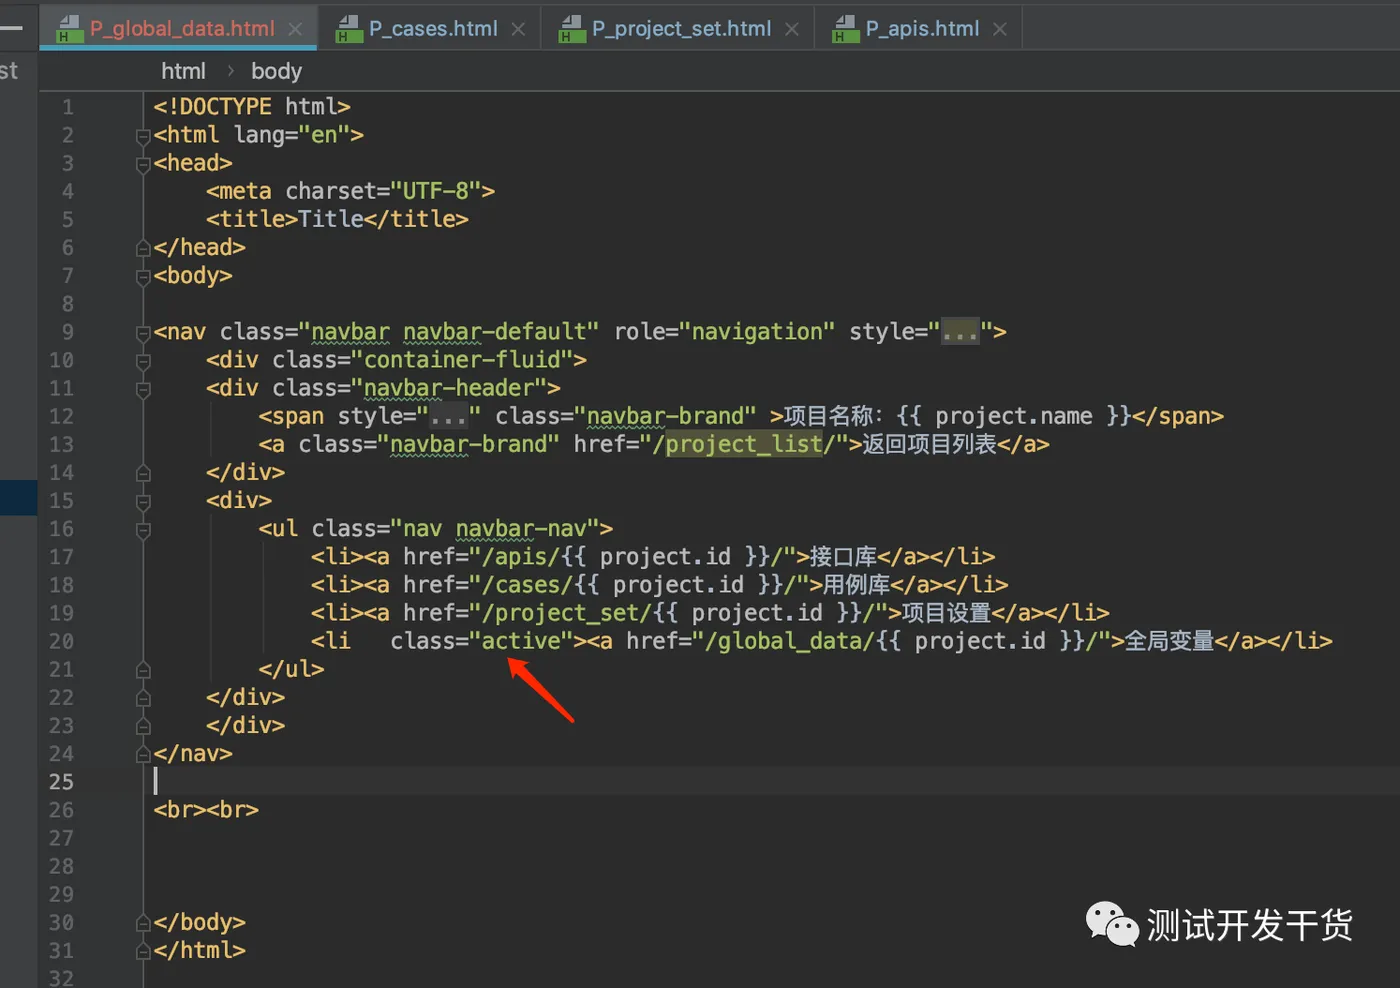The image size is (1400, 988).
Task: Close the P_global_data.html tab
Action: coord(295,29)
